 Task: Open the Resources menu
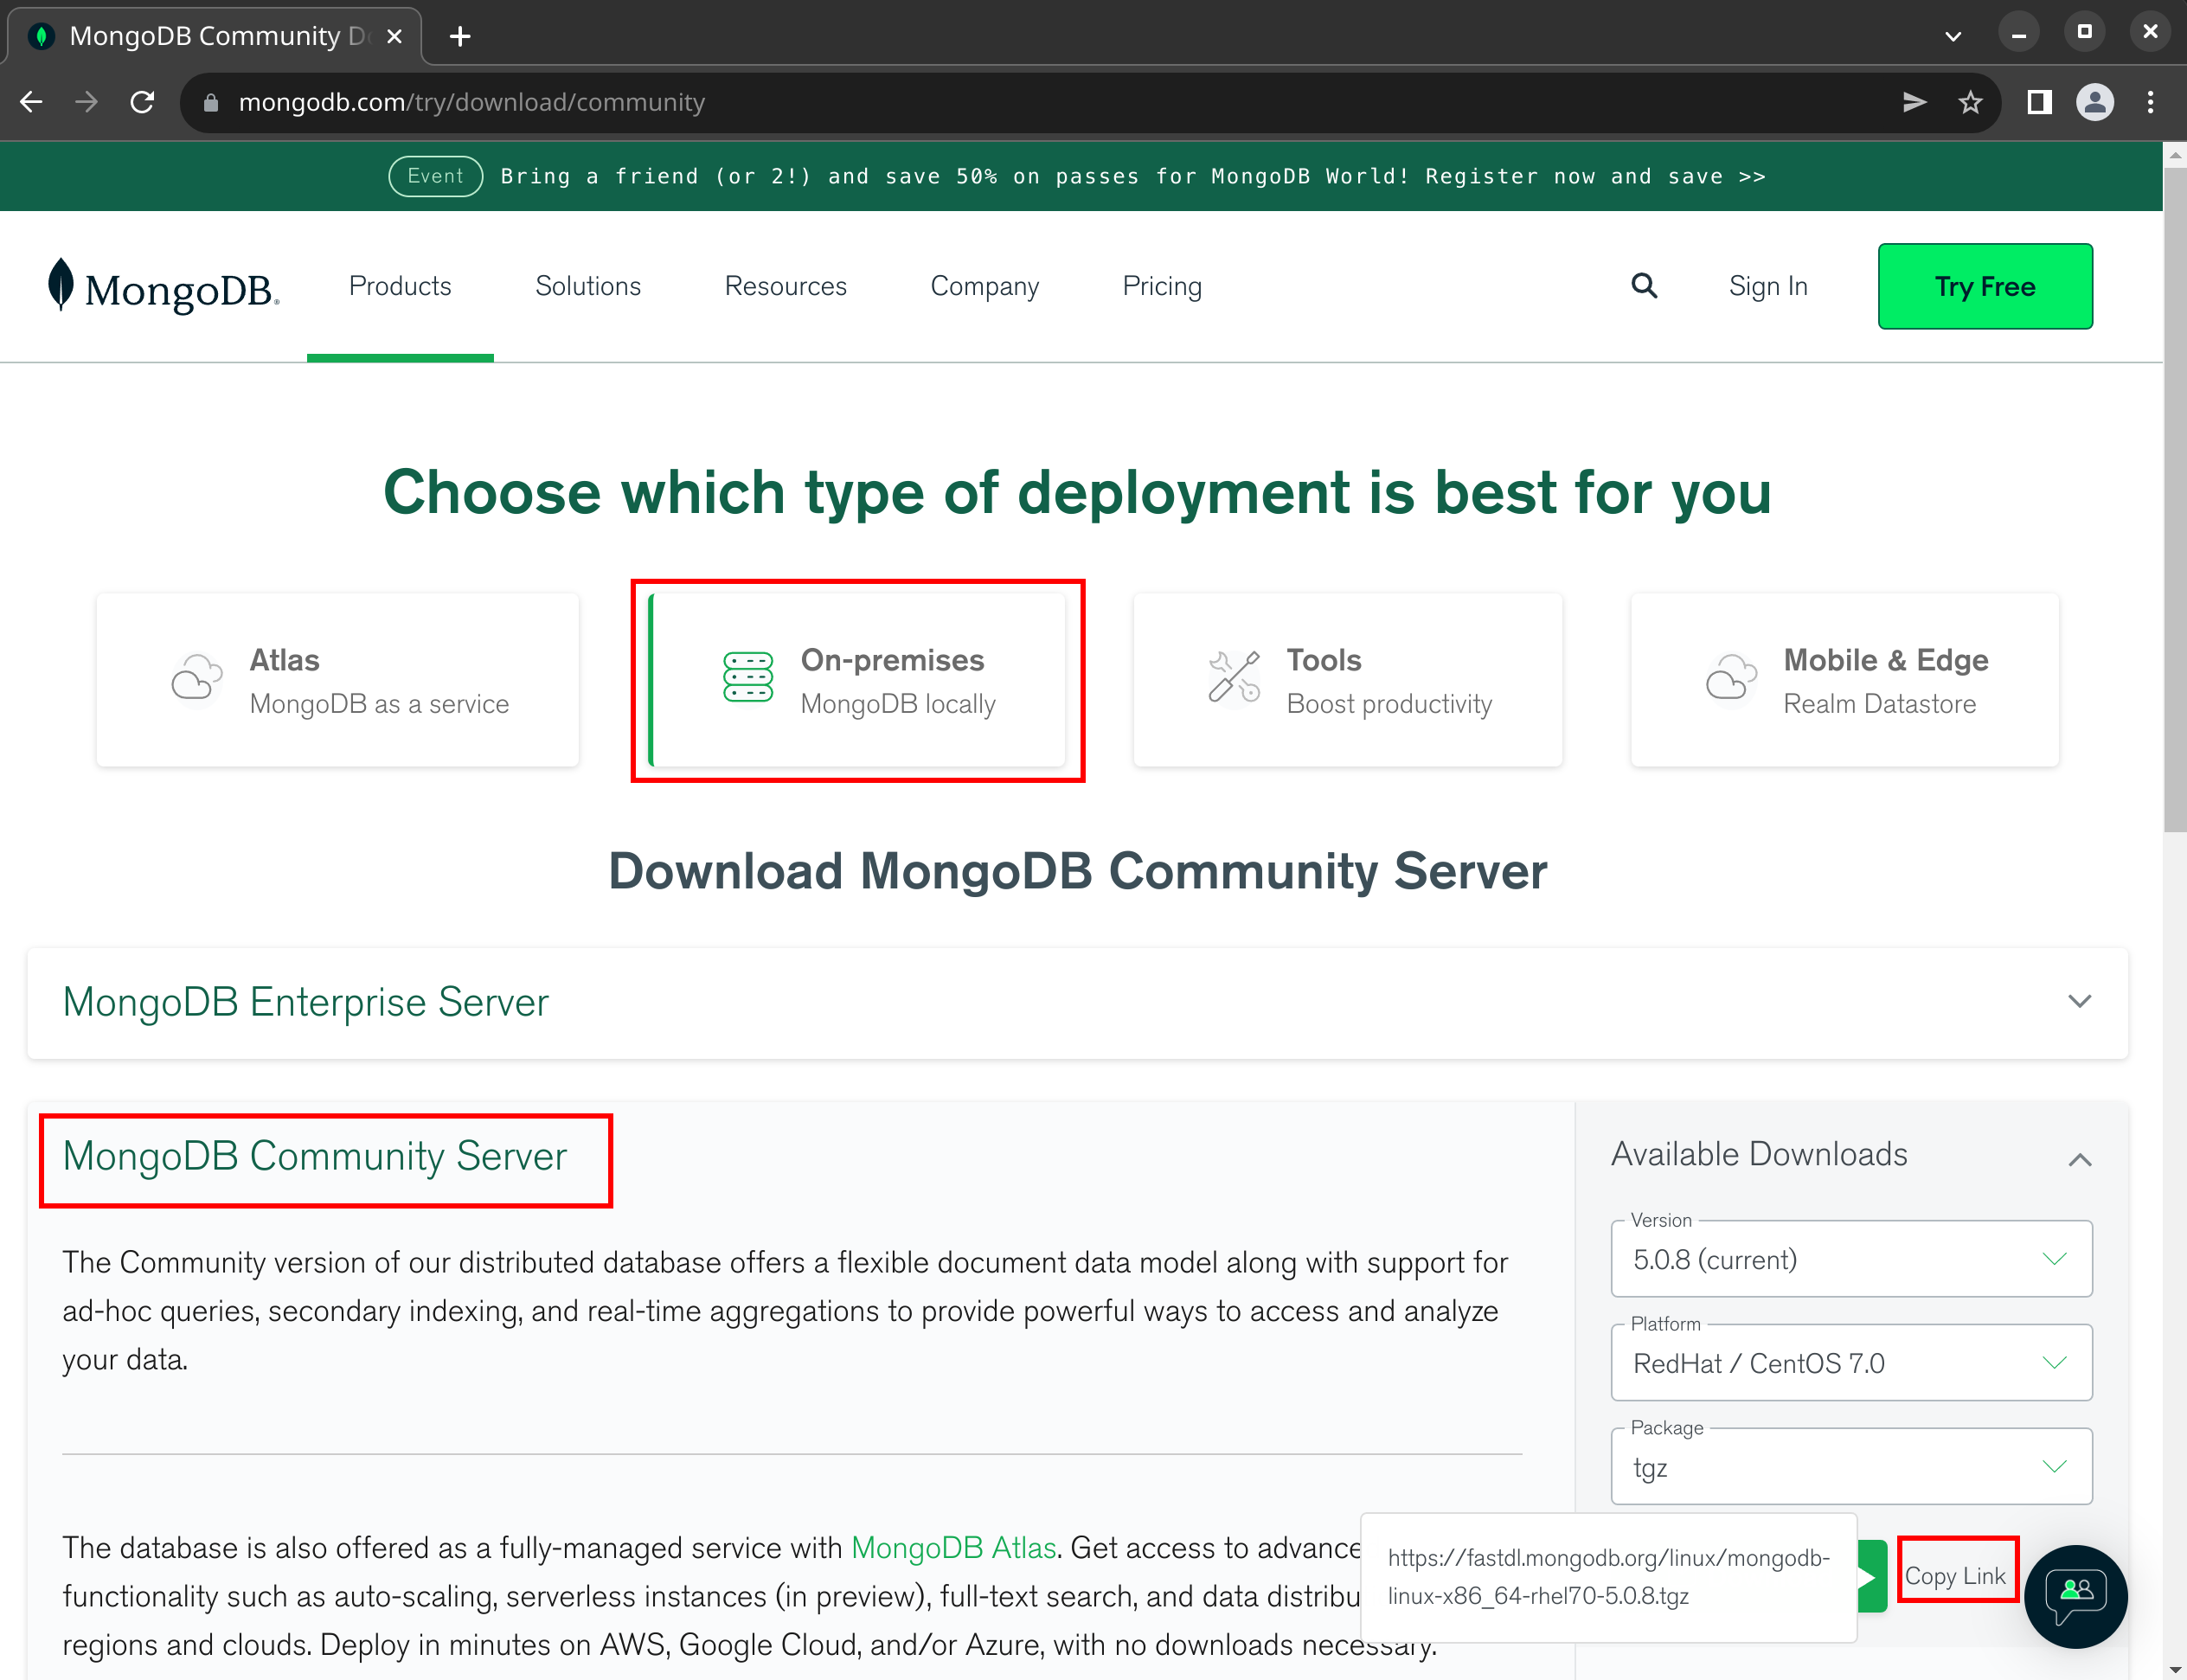(786, 286)
